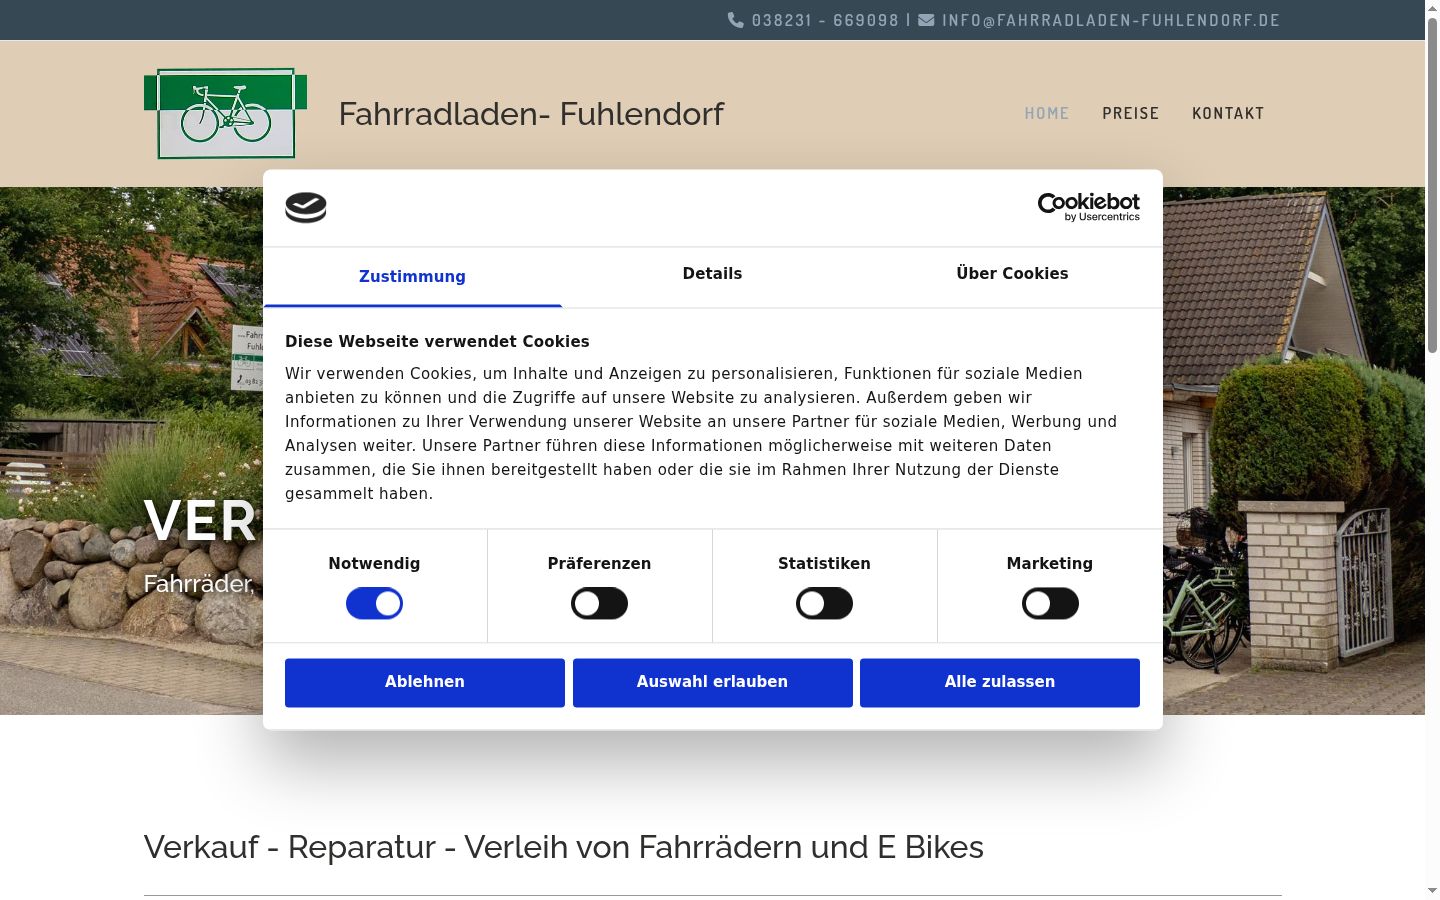Click the Alle zulassen button
The width and height of the screenshot is (1440, 900).
pyautogui.click(x=1000, y=682)
